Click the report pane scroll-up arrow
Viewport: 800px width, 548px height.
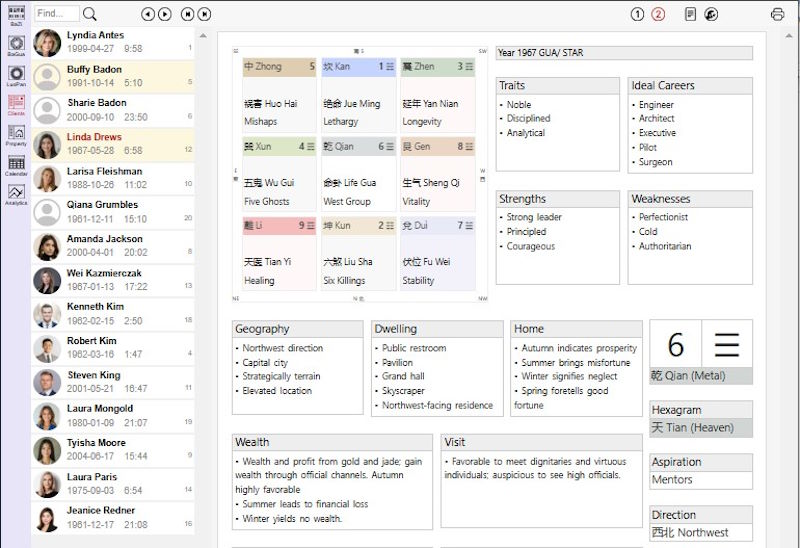click(789, 36)
